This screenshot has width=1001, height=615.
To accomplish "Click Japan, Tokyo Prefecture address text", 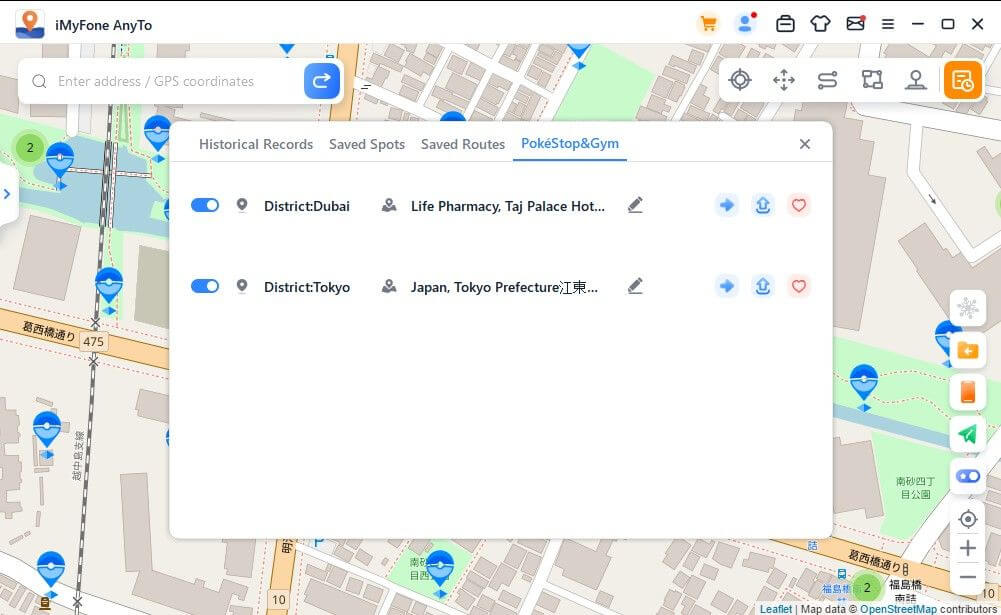I will click(x=504, y=287).
